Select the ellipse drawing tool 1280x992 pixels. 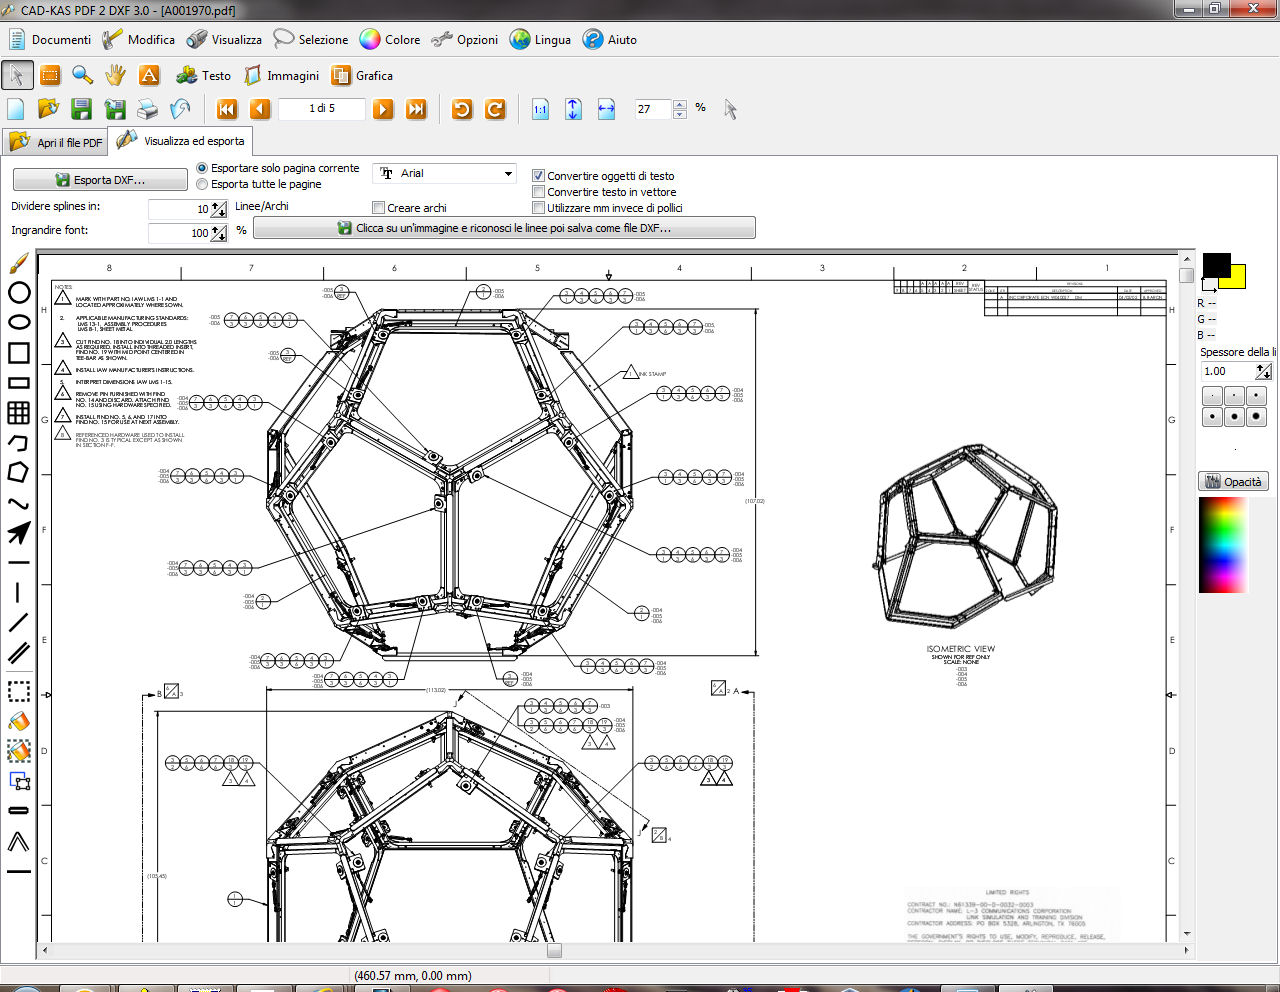pyautogui.click(x=18, y=322)
